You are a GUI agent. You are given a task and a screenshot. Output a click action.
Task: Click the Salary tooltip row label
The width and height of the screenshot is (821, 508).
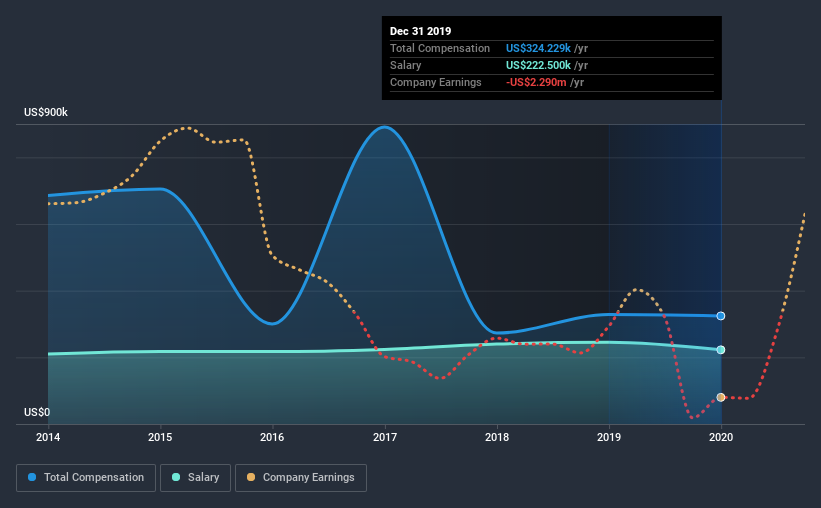pos(405,65)
